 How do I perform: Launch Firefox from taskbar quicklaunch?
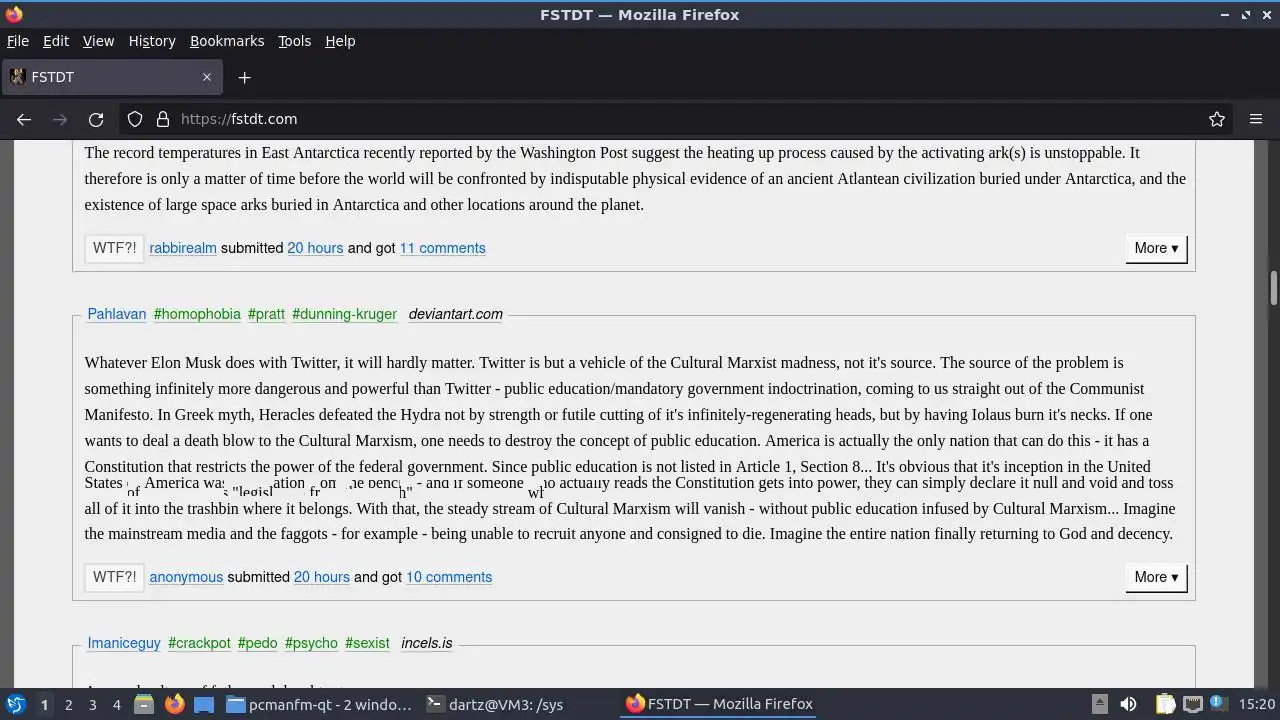pyautogui.click(x=174, y=704)
